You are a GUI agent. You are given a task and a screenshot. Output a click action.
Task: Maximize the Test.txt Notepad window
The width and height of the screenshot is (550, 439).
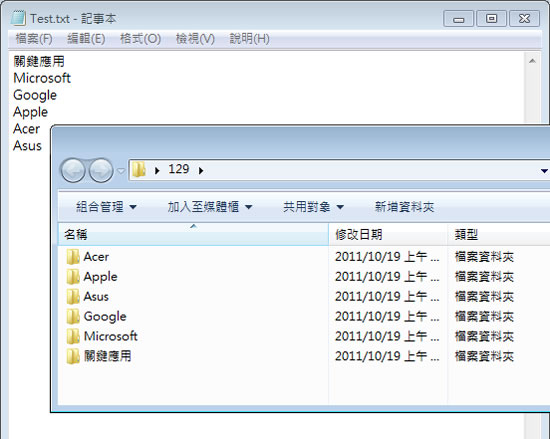491,19
